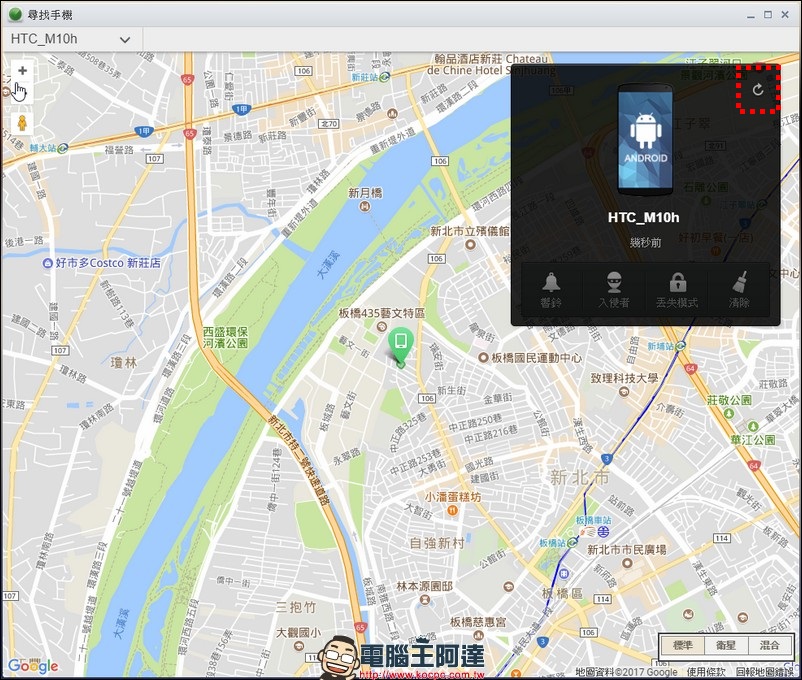Wipe device with the 清除 broom icon
802x680 pixels.
coord(739,290)
